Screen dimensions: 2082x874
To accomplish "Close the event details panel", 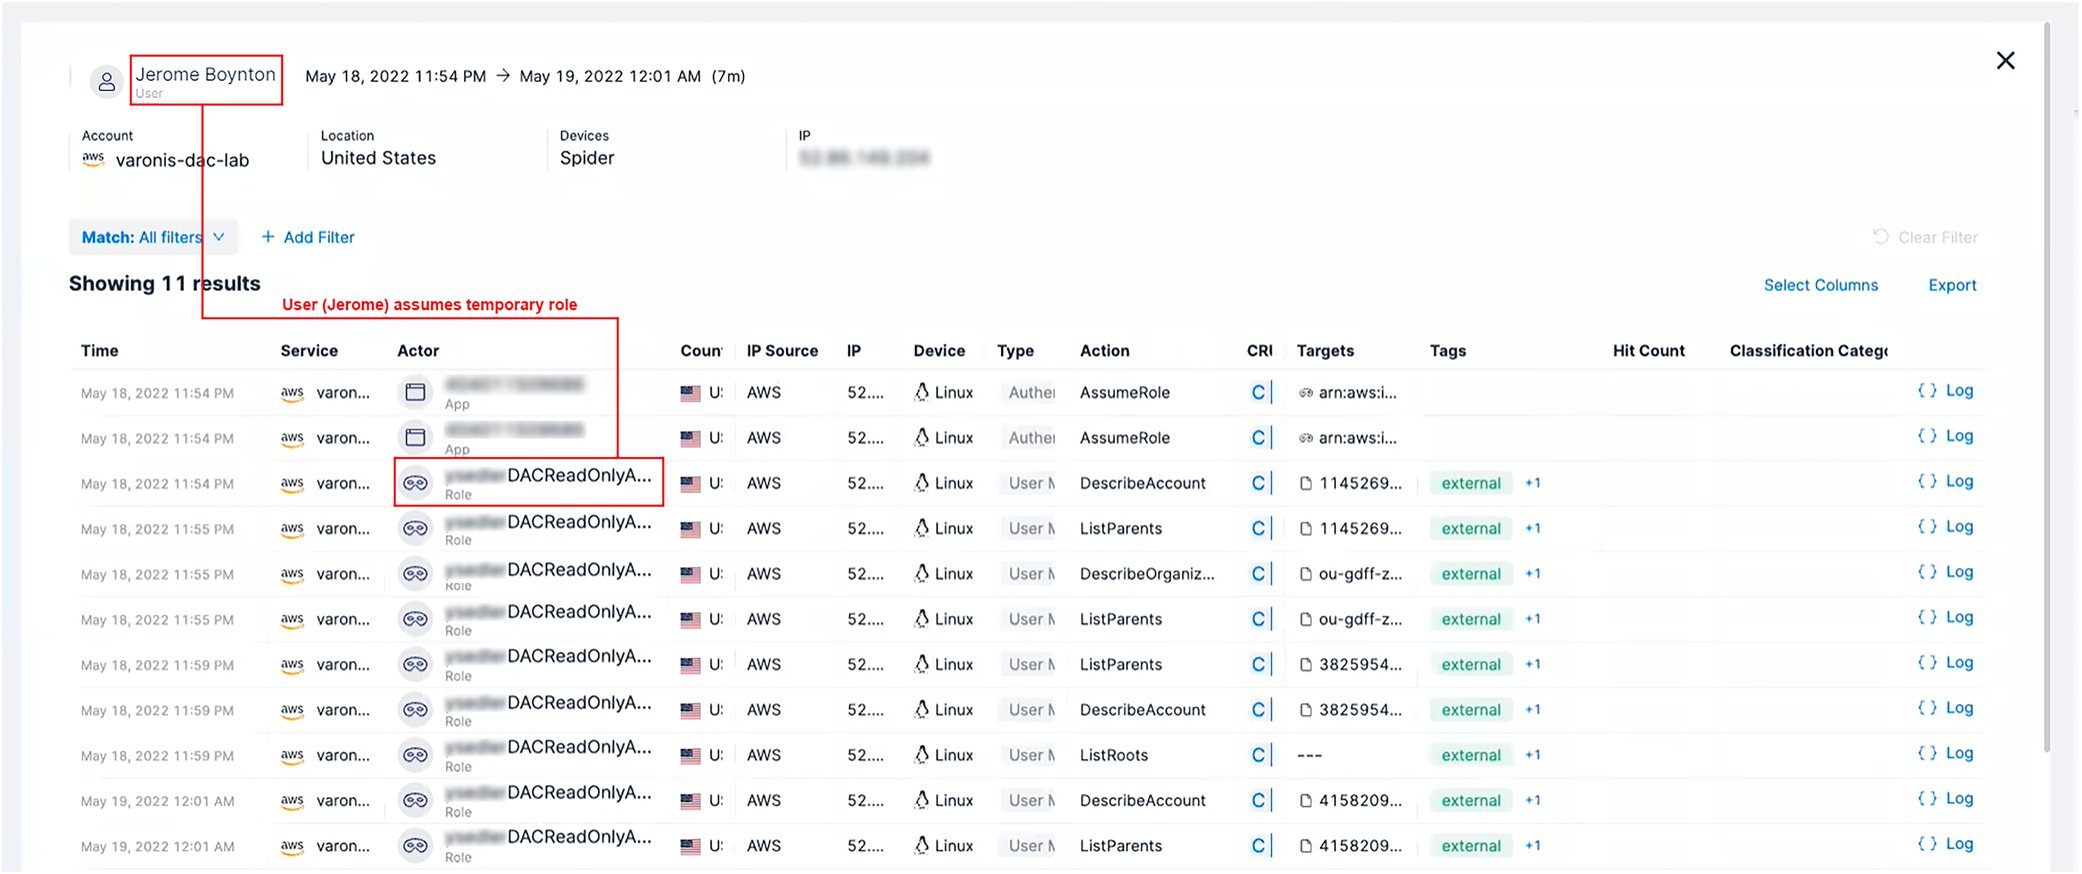I will tap(2005, 61).
